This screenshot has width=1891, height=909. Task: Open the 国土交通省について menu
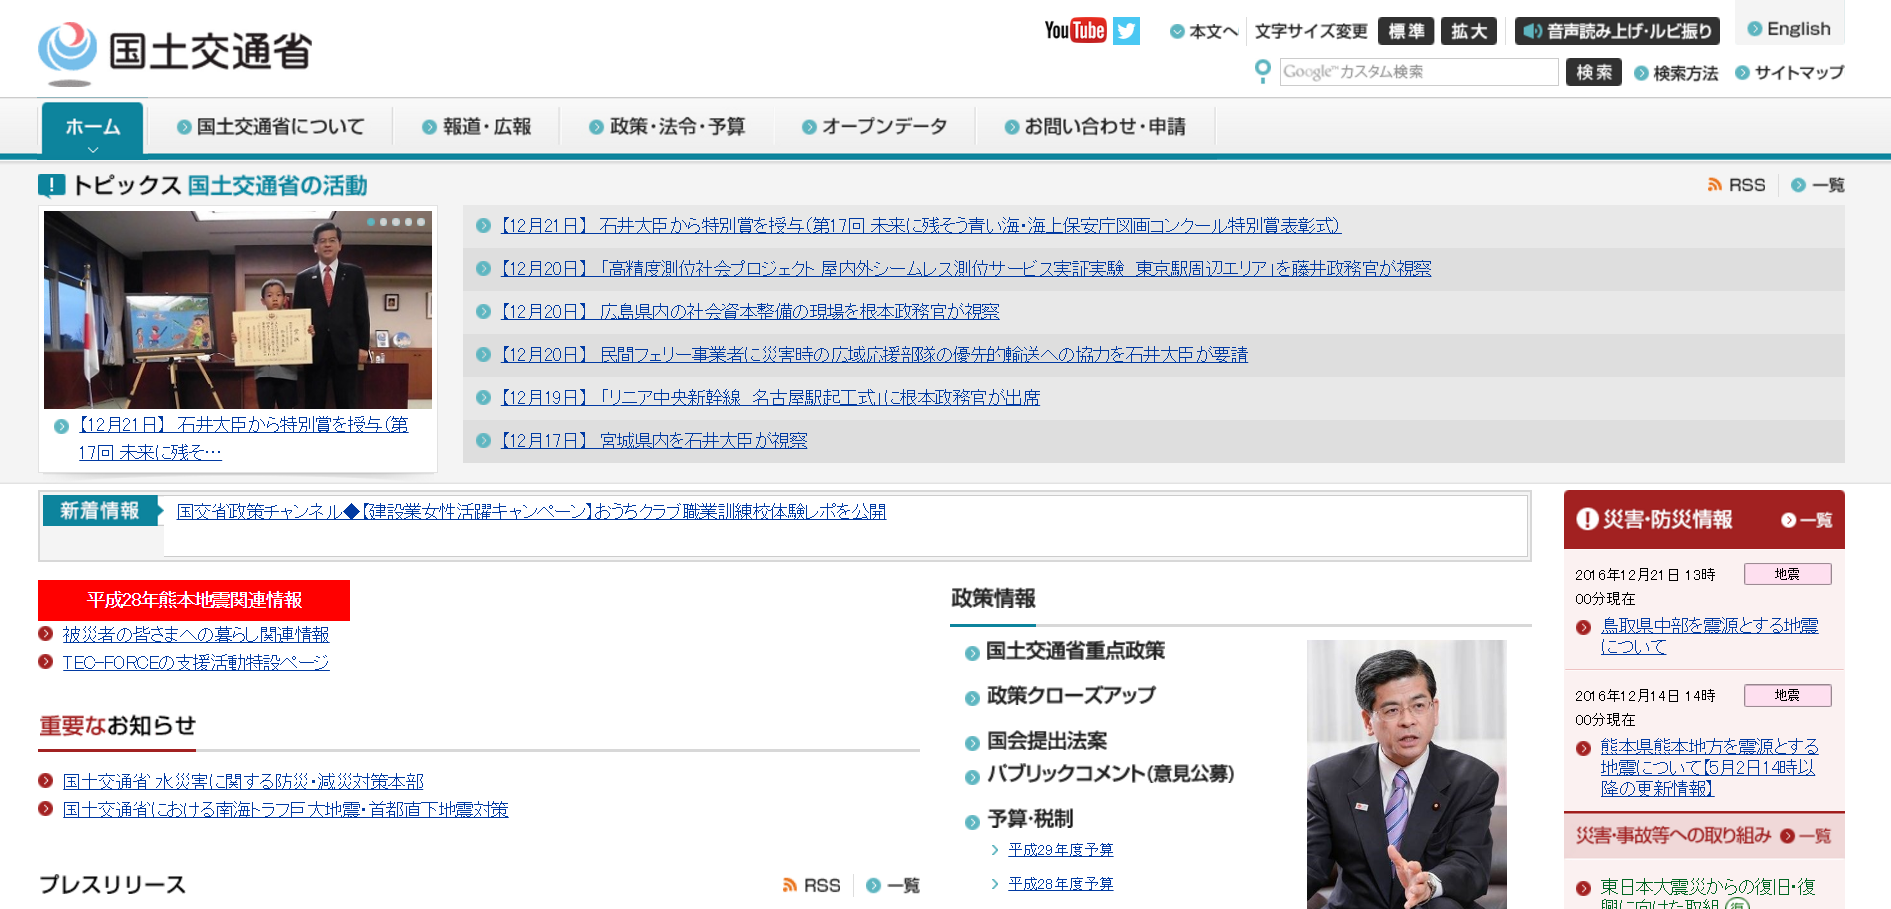pyautogui.click(x=271, y=127)
